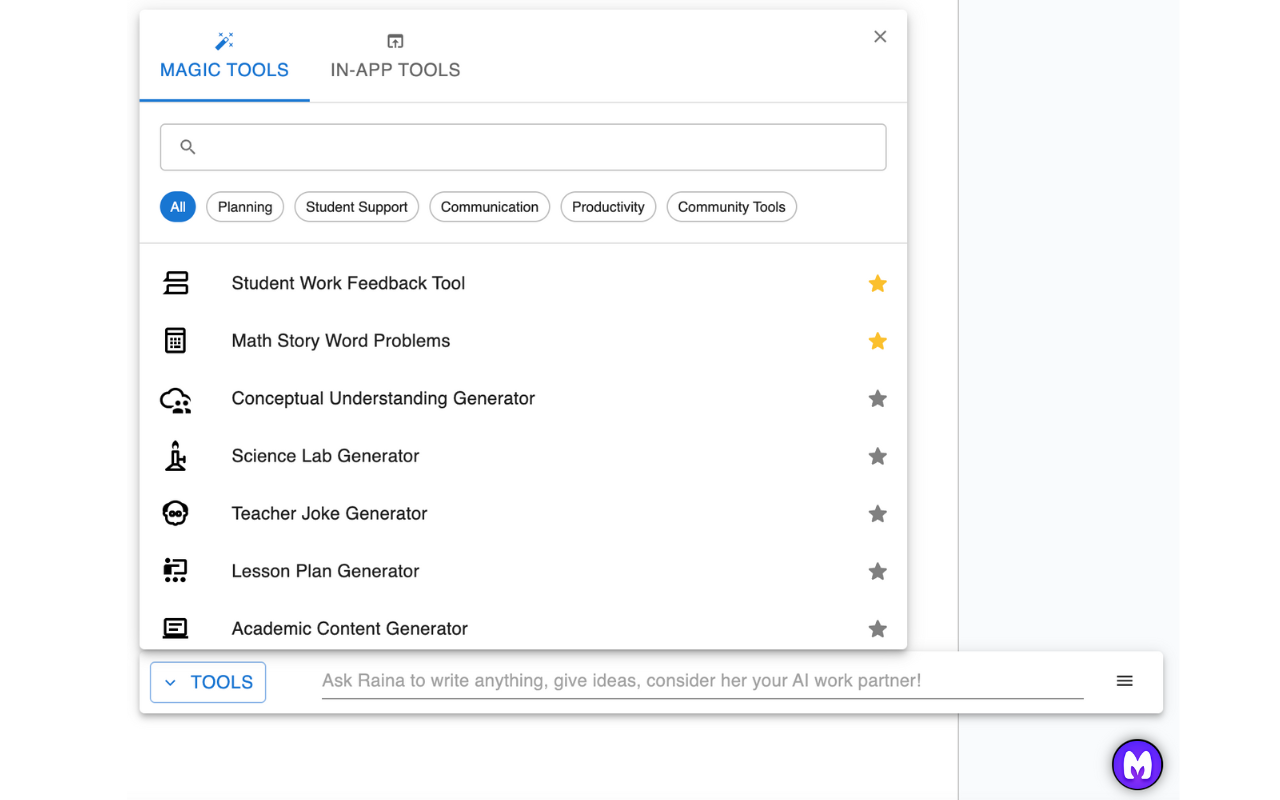Unfavorite Student Work Feedback Tool star
The image size is (1280, 800).
[878, 284]
